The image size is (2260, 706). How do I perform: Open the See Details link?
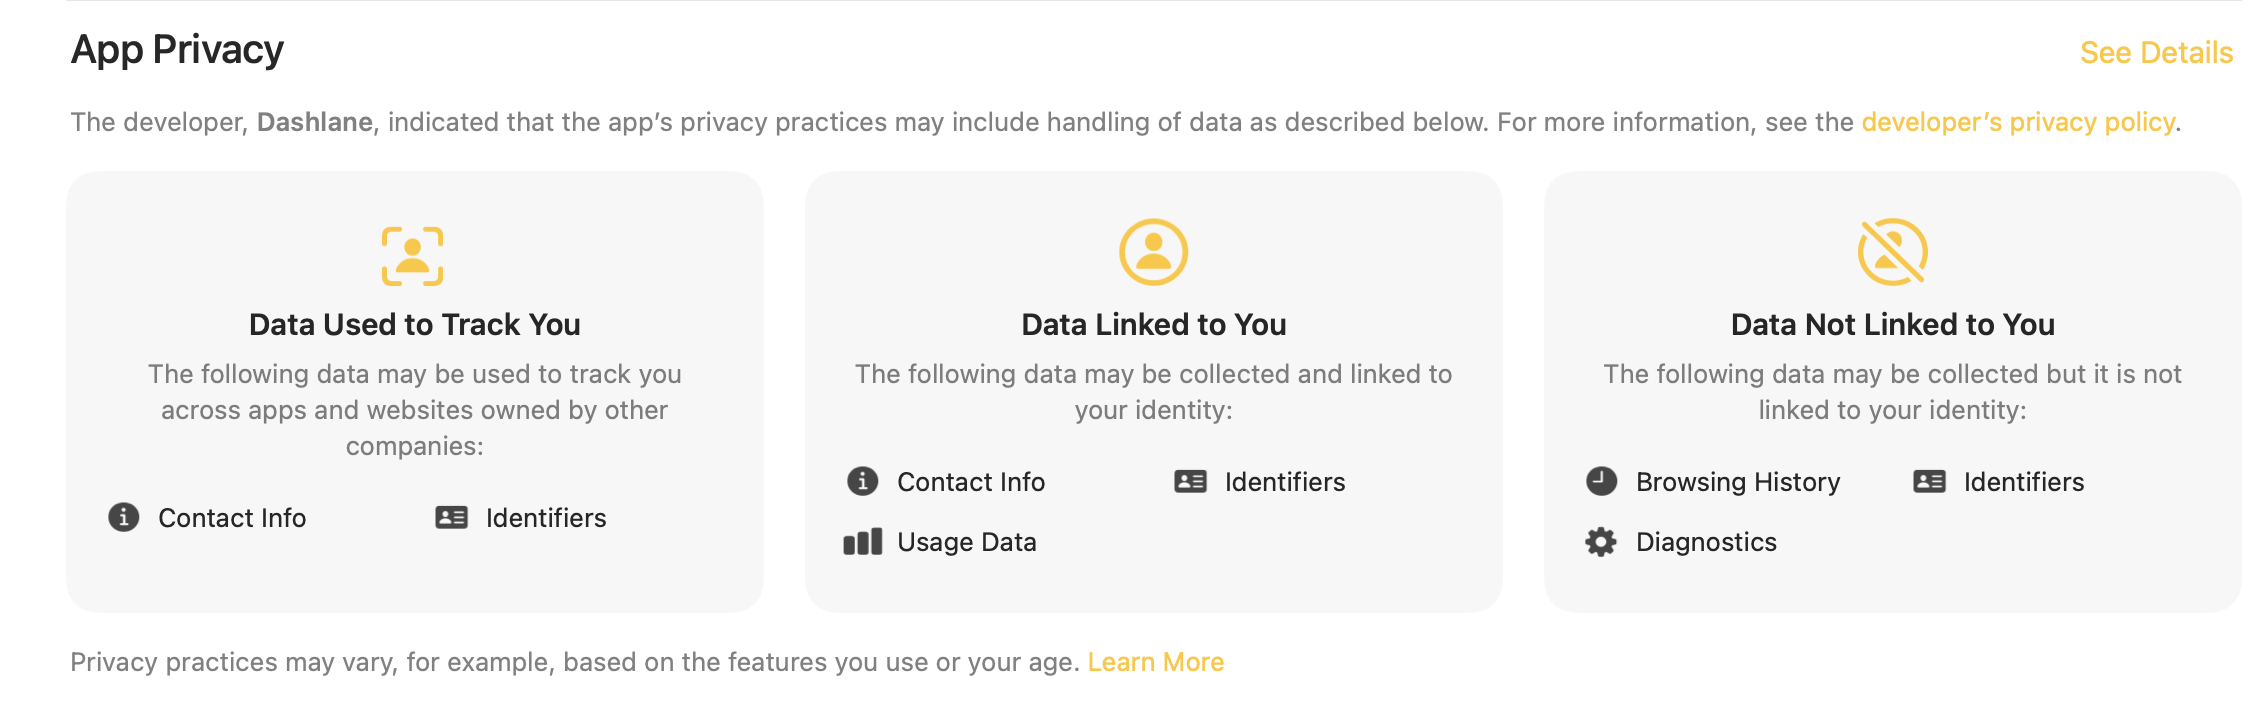2156,53
